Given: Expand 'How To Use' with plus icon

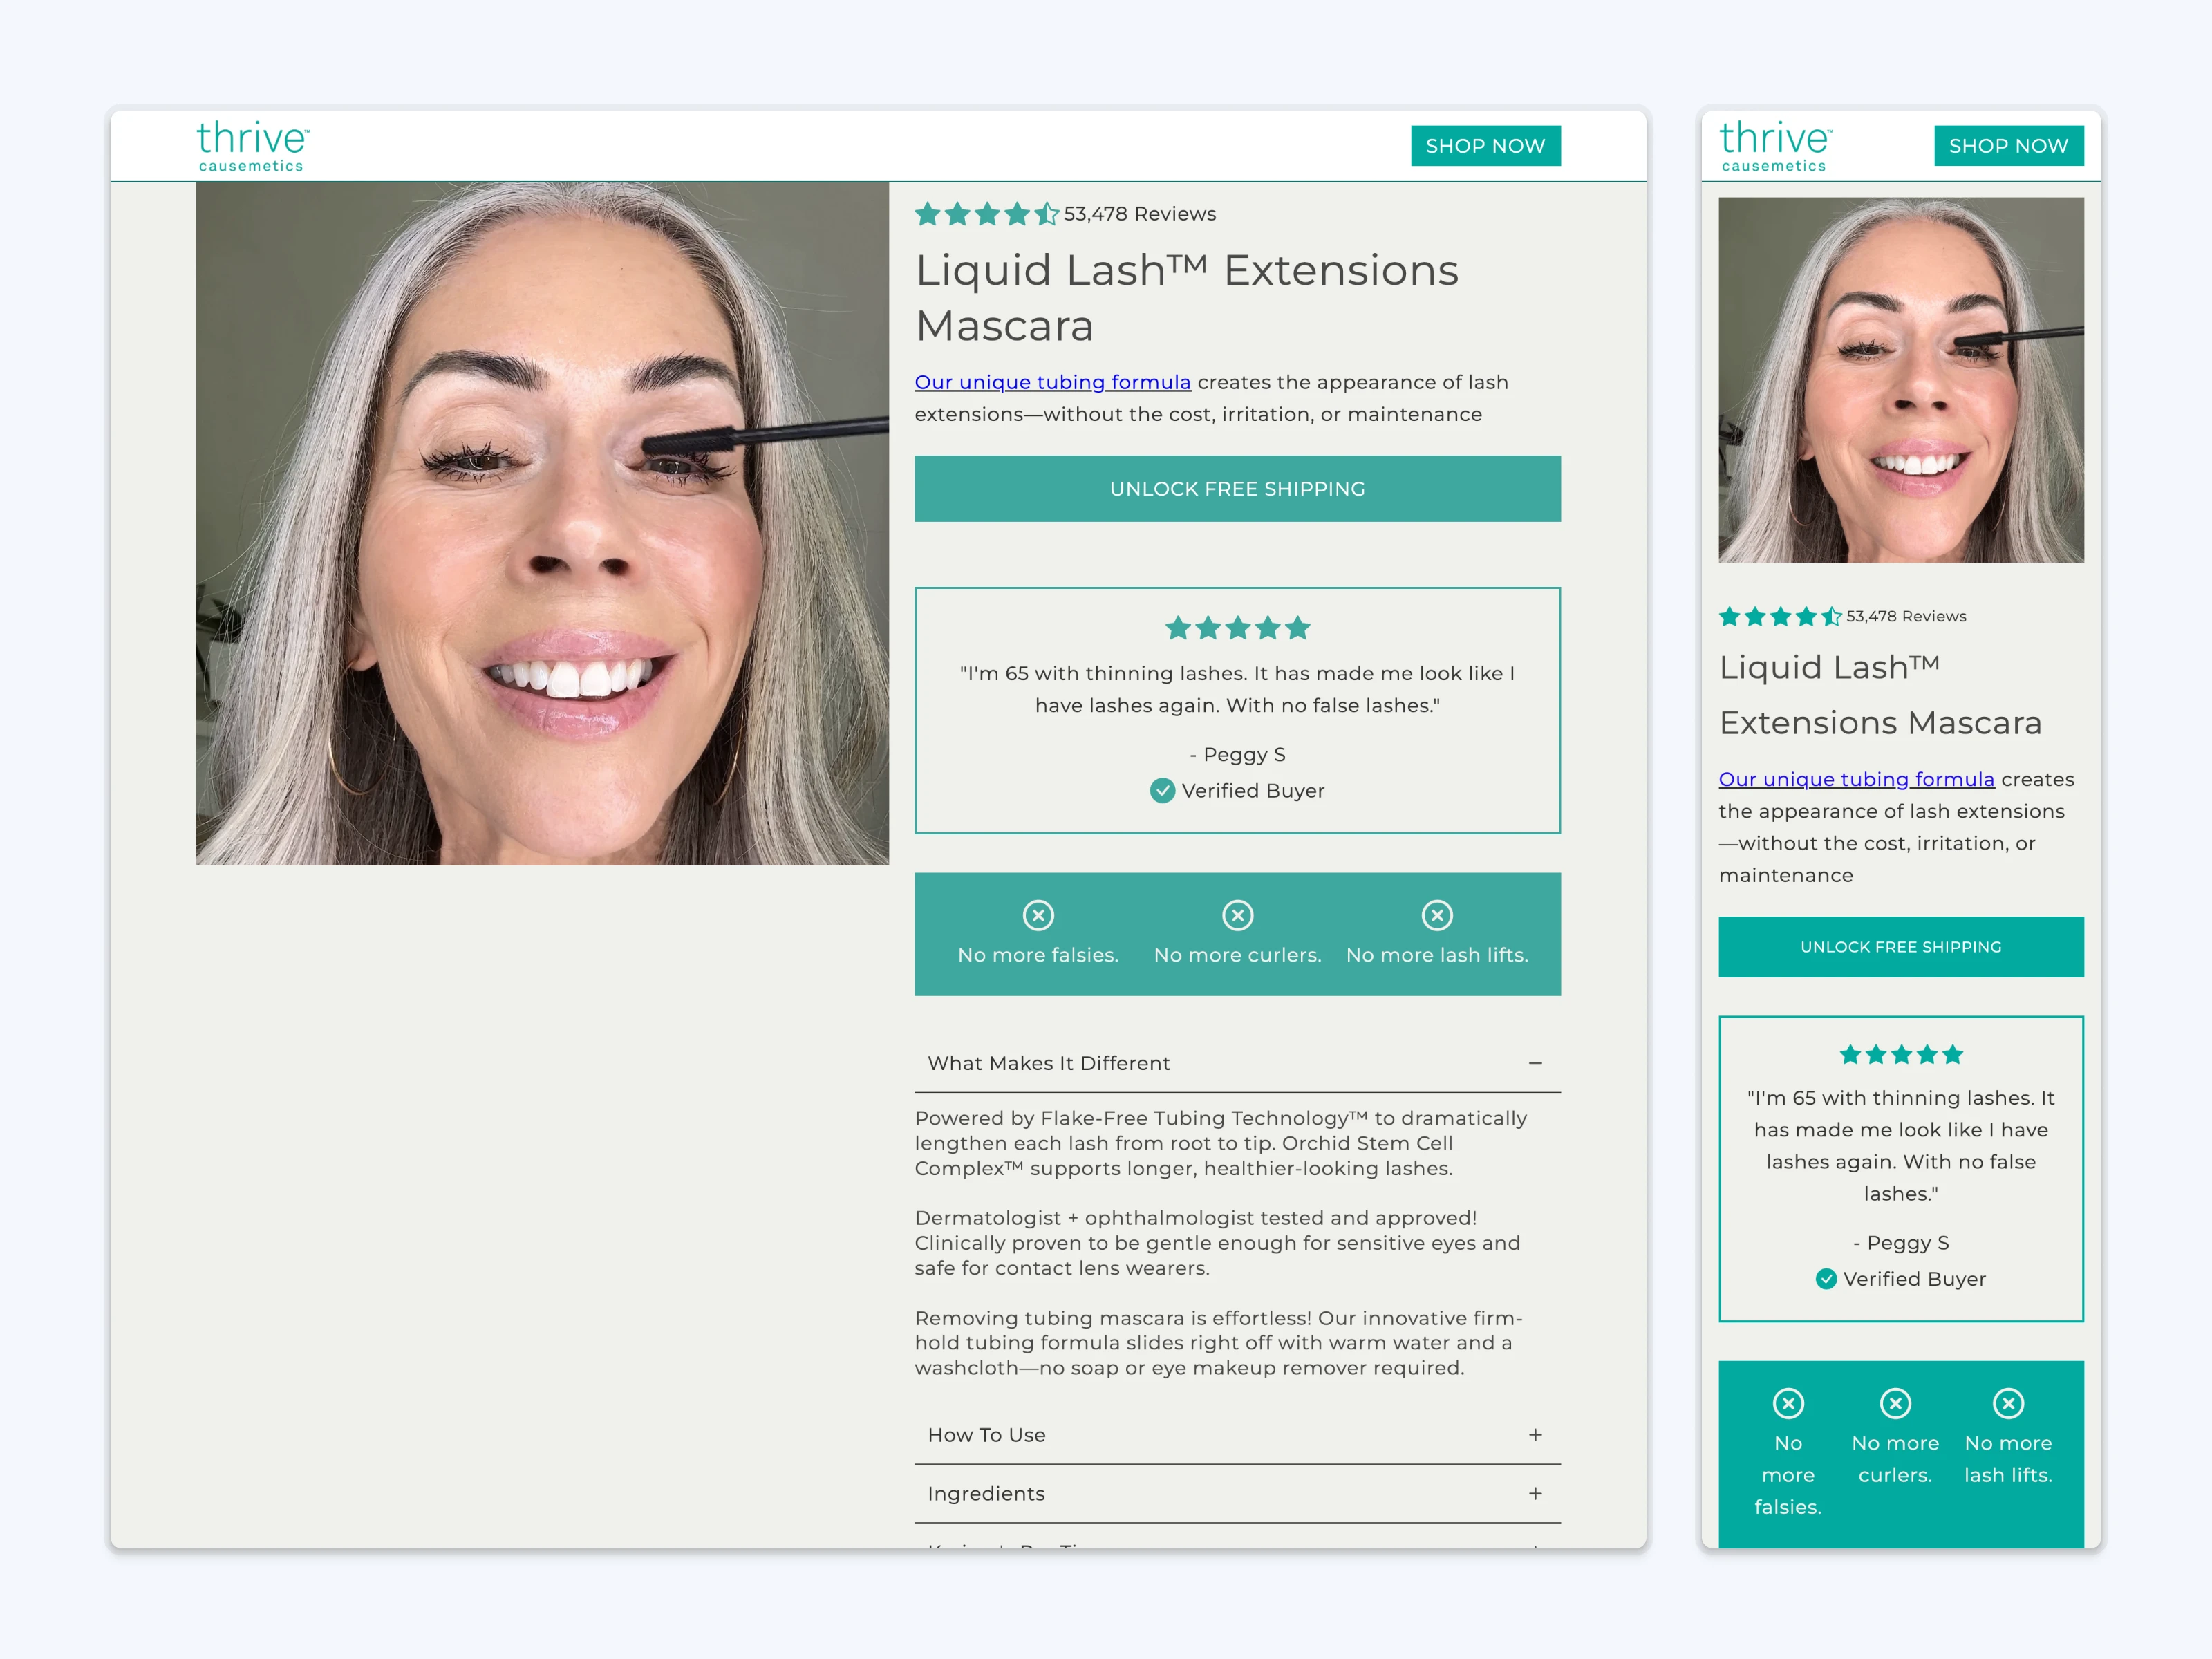Looking at the screenshot, I should pos(1535,1435).
